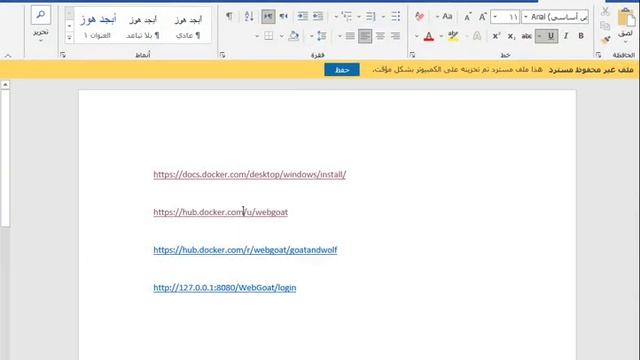The height and width of the screenshot is (360, 640).
Task: Toggle subscript x₂ formatting
Action: click(x=511, y=36)
